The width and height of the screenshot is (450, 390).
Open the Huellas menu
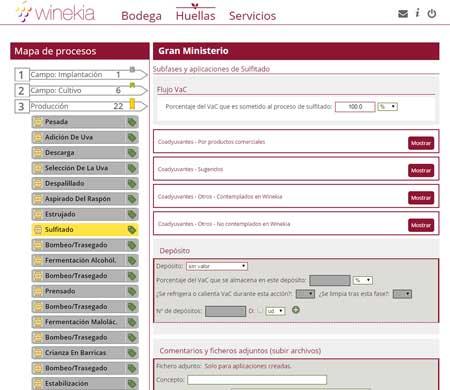pos(196,16)
